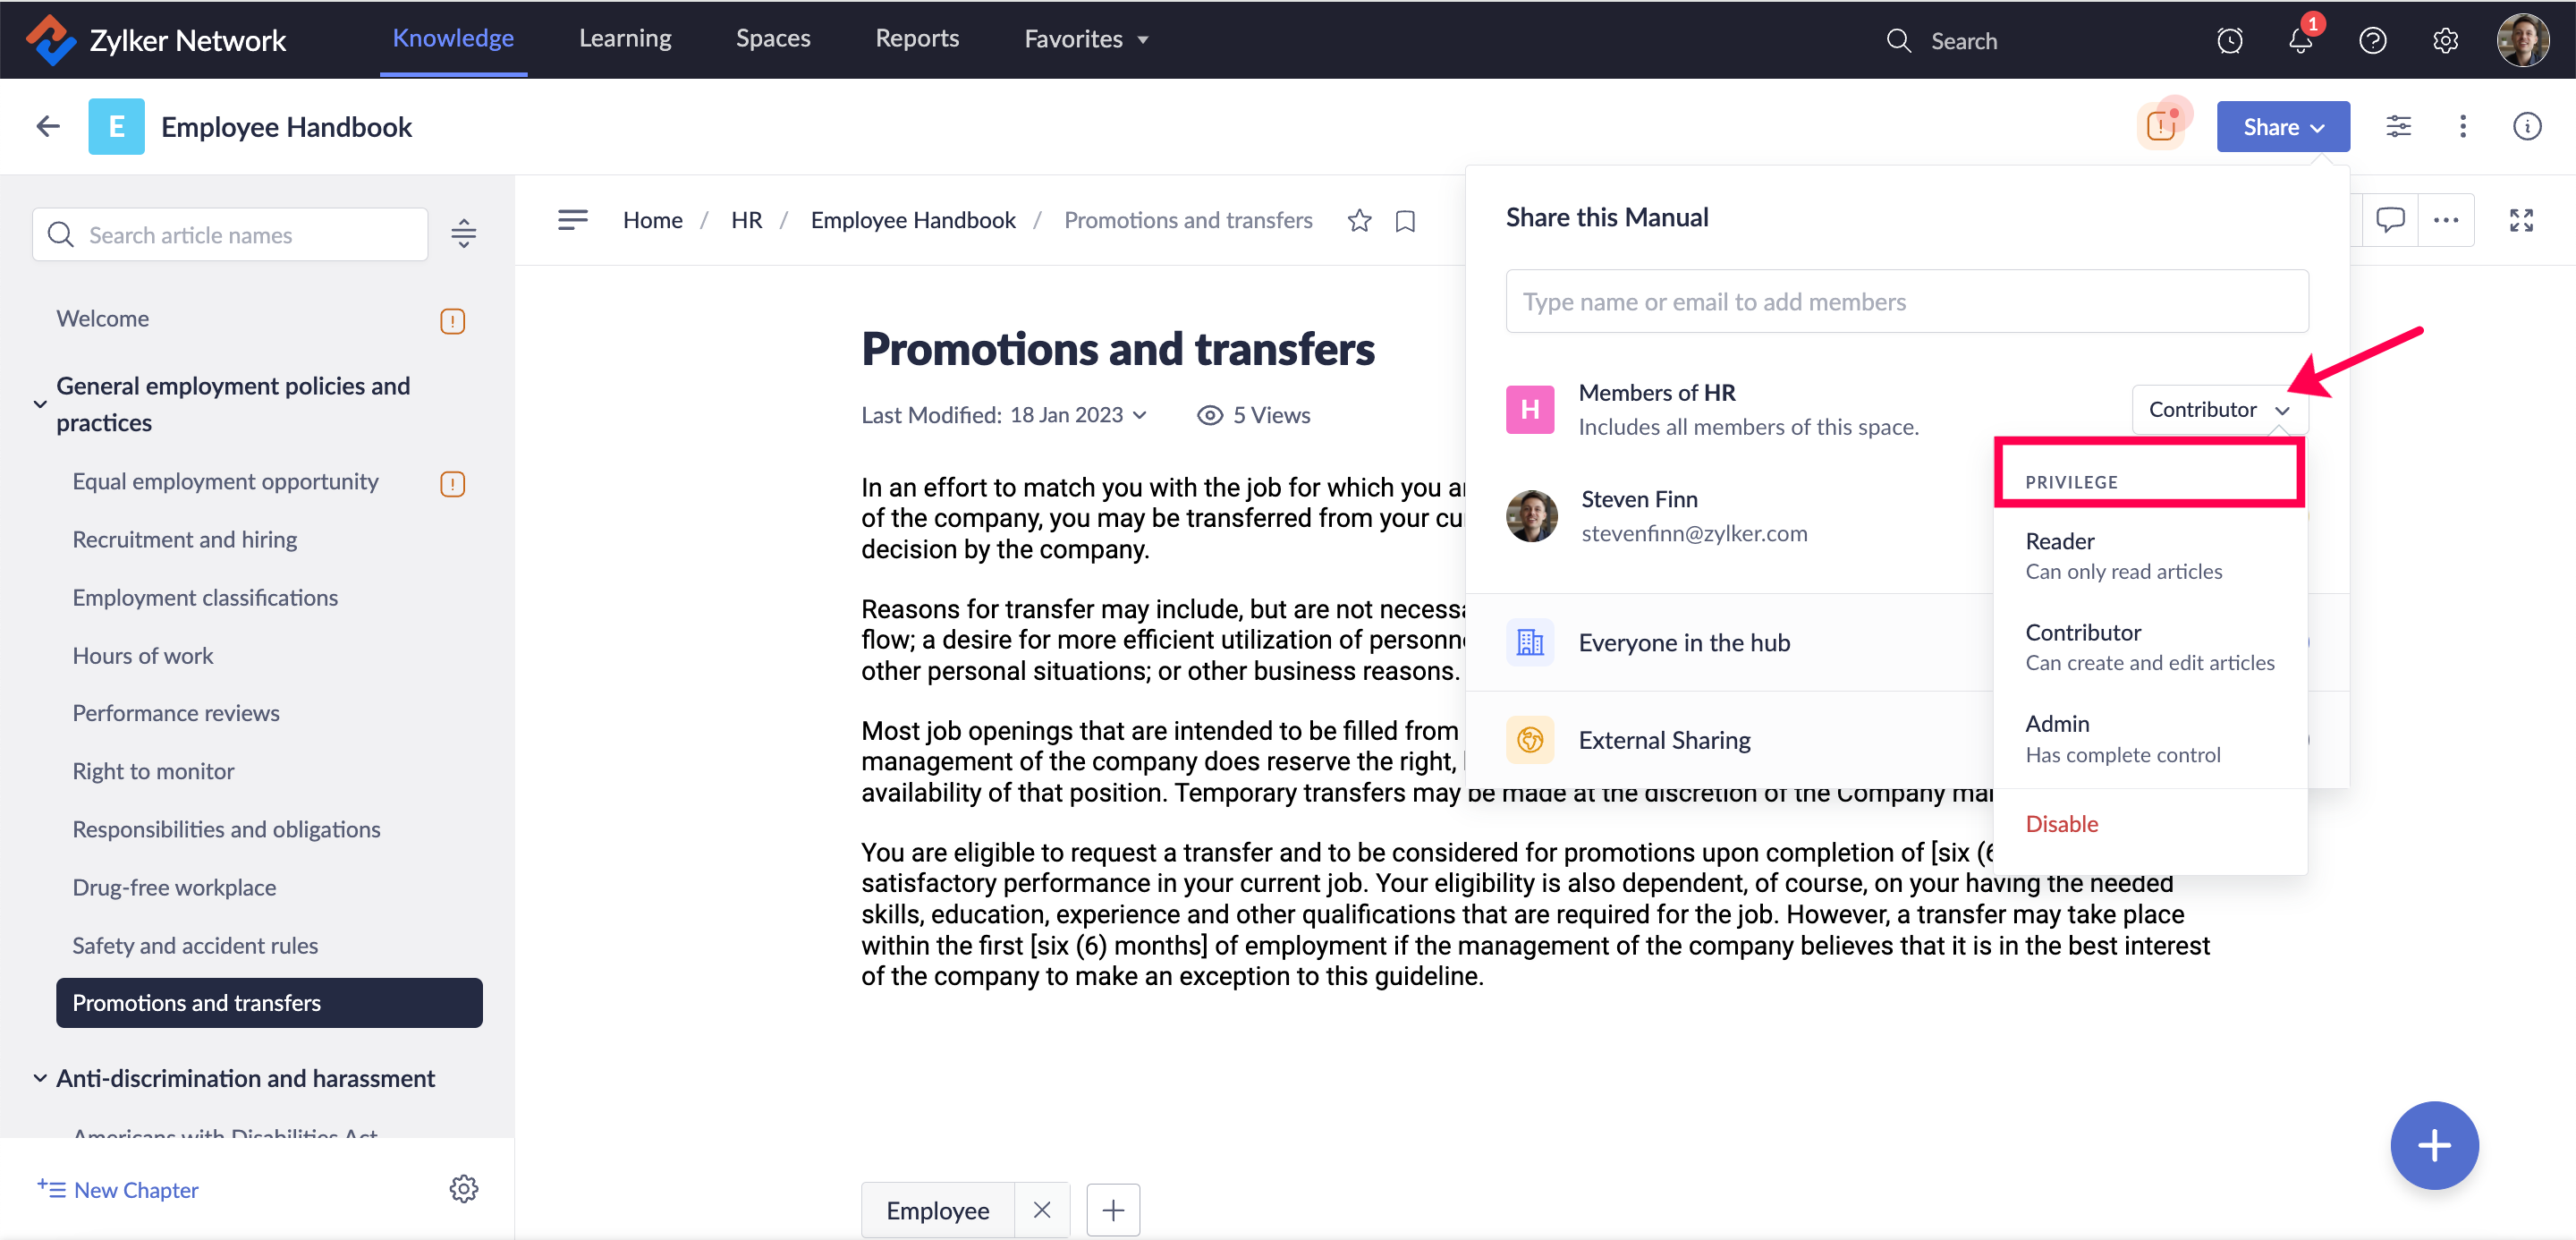
Task: Click the Employee Handbook E manual icon
Action: (x=116, y=126)
